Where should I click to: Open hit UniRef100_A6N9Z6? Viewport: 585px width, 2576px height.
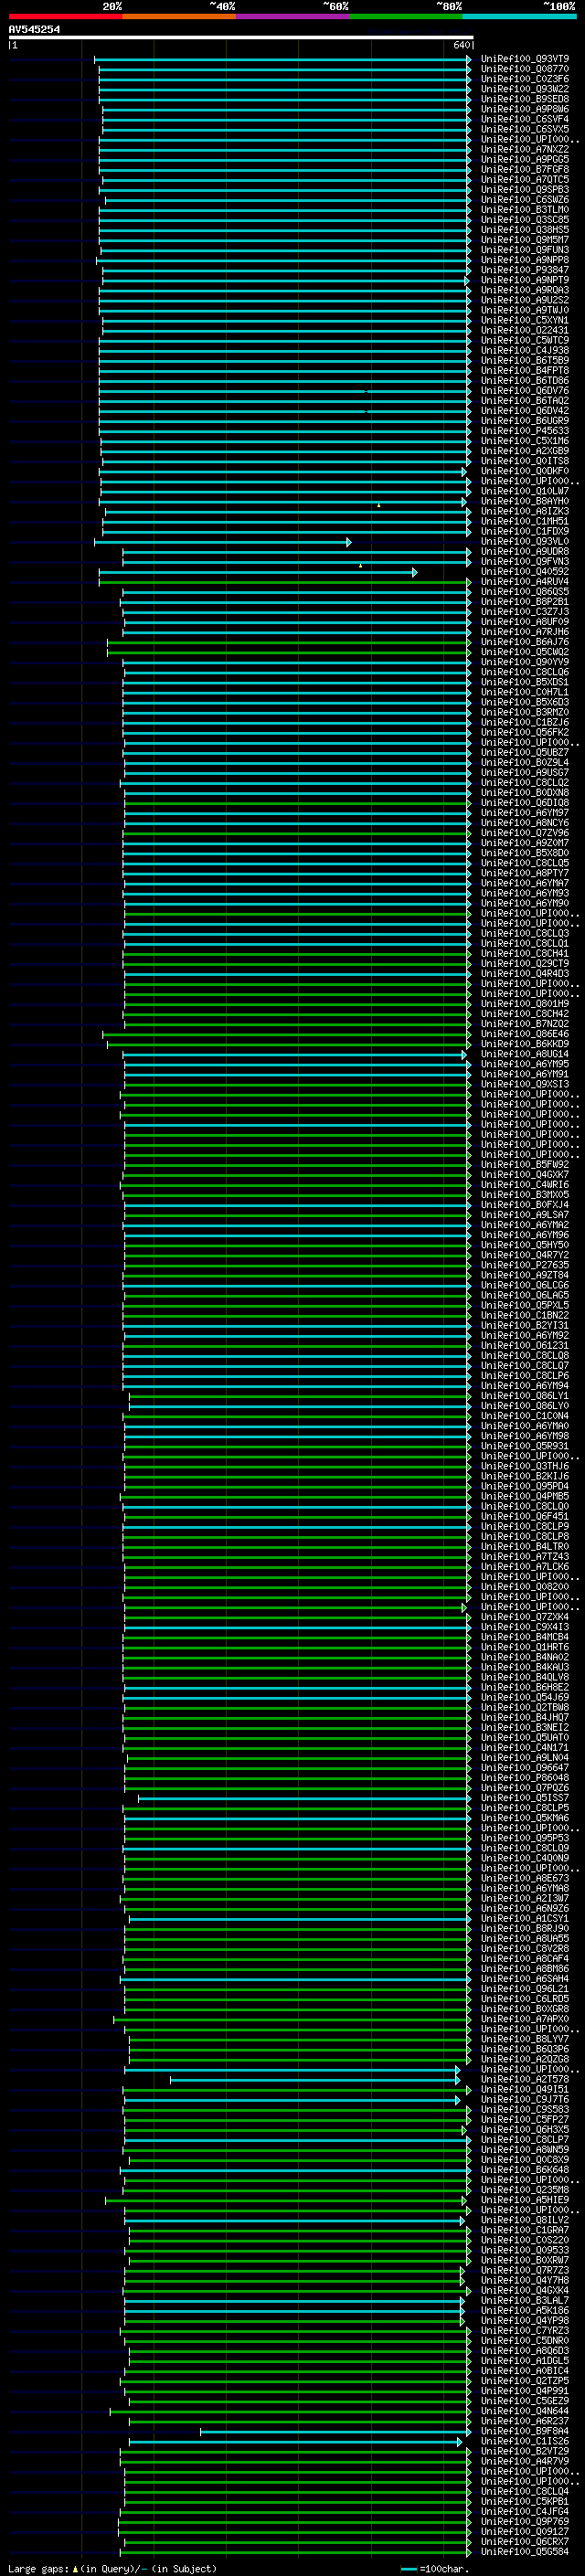pyautogui.click(x=525, y=1908)
